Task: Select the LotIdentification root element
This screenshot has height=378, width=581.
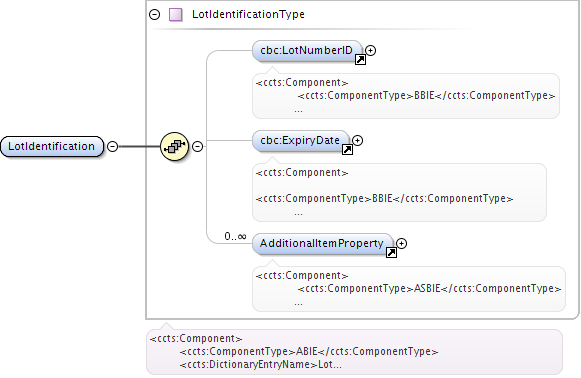Action: pyautogui.click(x=52, y=146)
